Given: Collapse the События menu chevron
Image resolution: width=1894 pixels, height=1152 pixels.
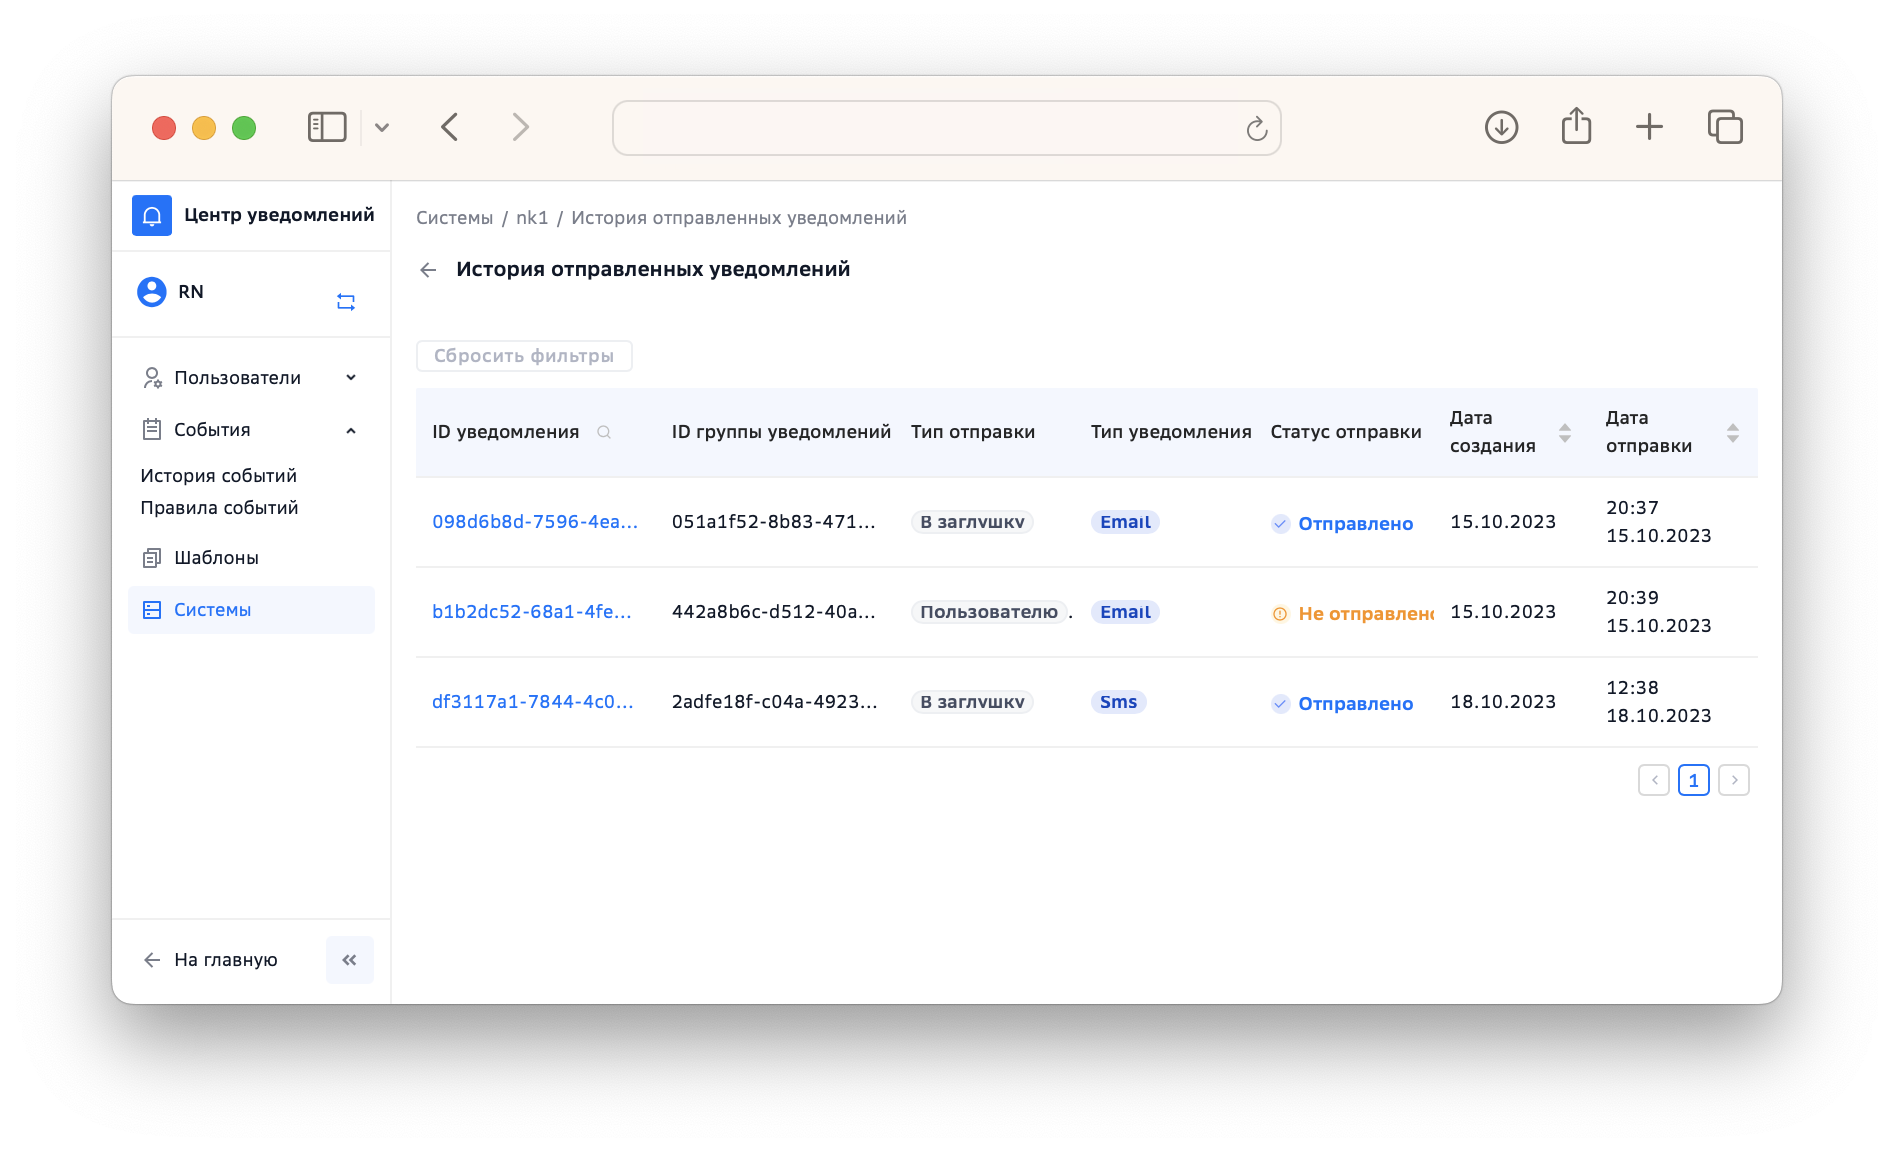Looking at the screenshot, I should 351,431.
